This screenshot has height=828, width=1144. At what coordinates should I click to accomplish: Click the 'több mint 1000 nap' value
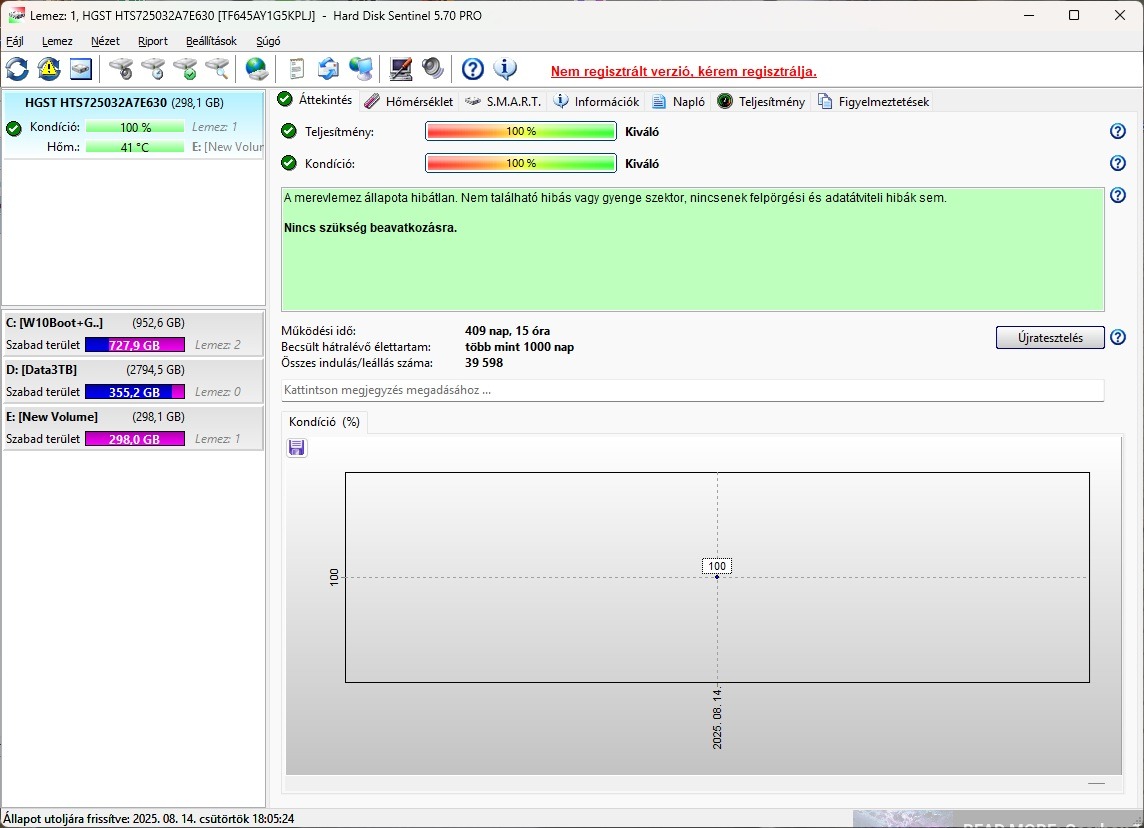tap(519, 347)
